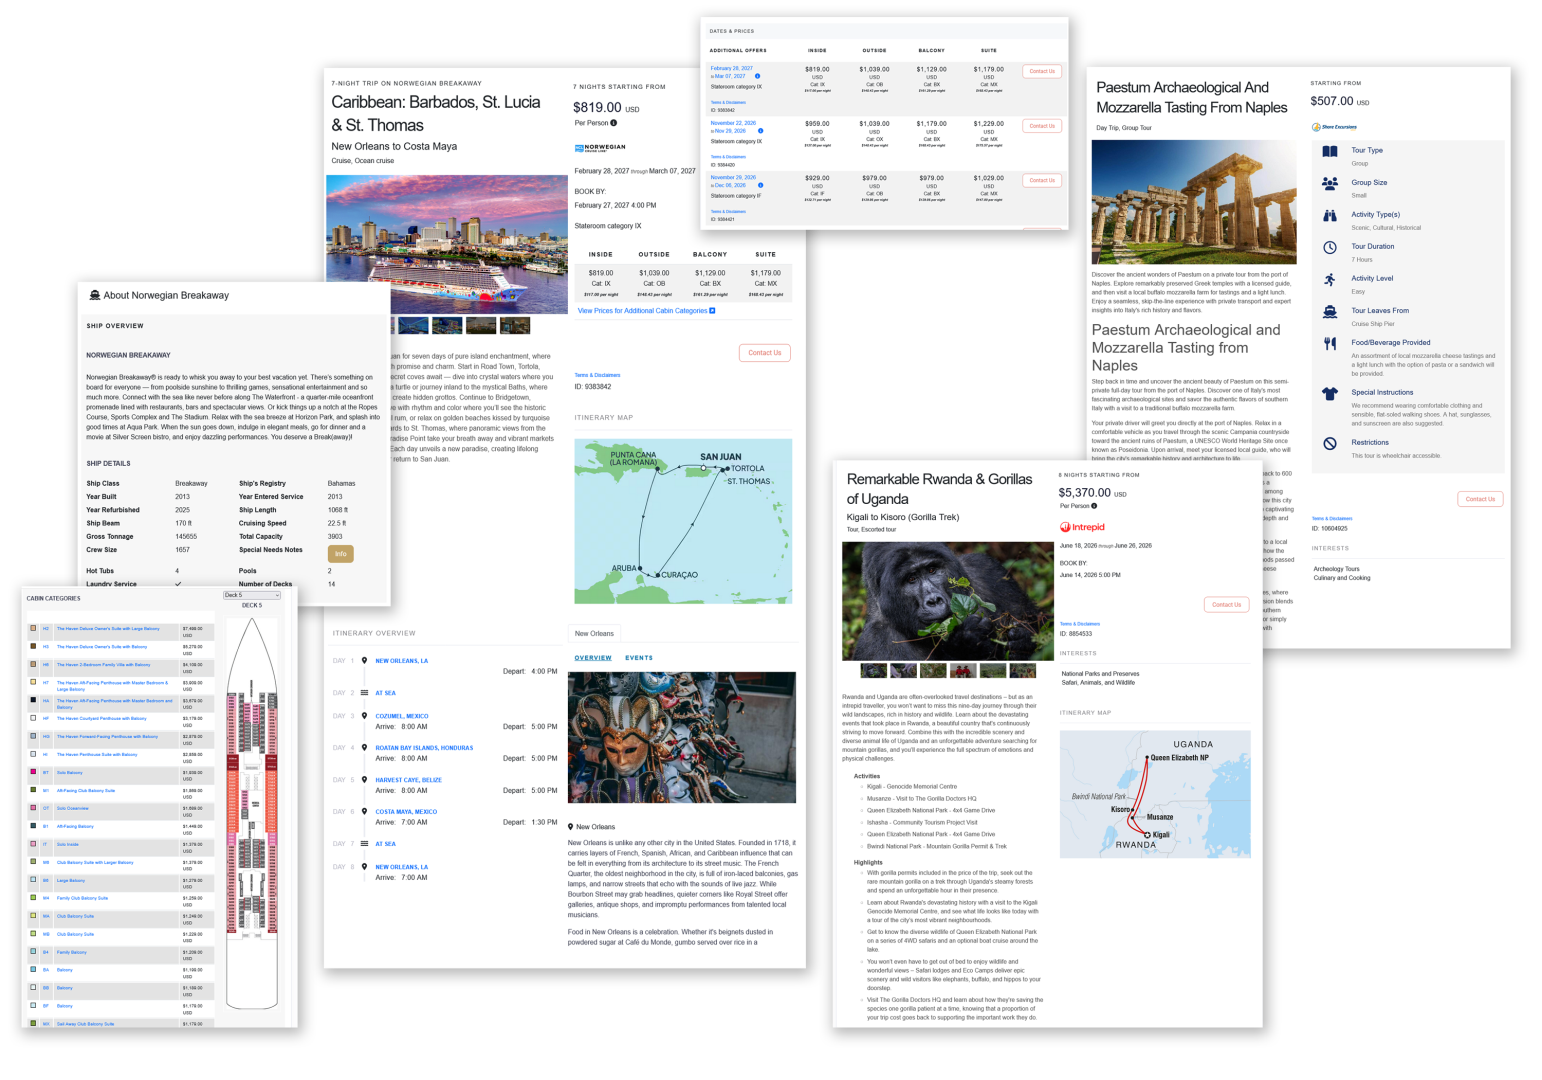Click the Tour Leaves From ship icon
The width and height of the screenshot is (1542, 1080).
pos(1330,311)
